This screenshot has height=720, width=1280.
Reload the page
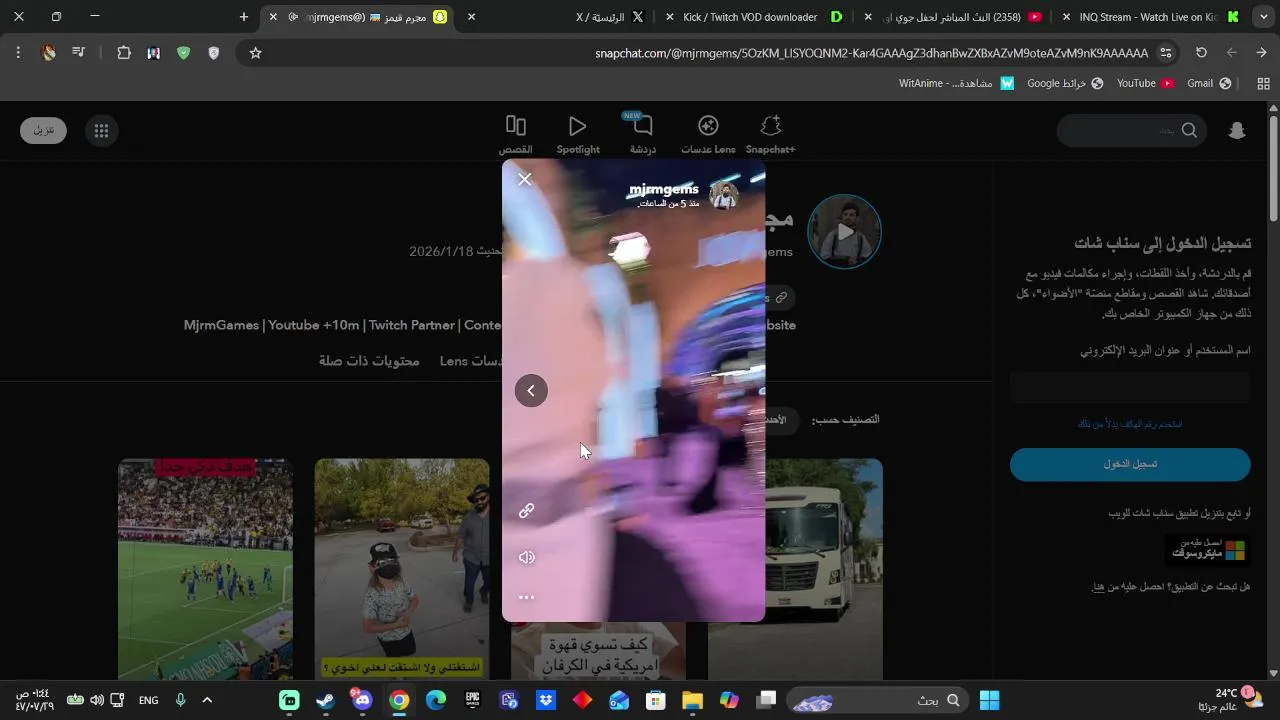pos(1201,53)
